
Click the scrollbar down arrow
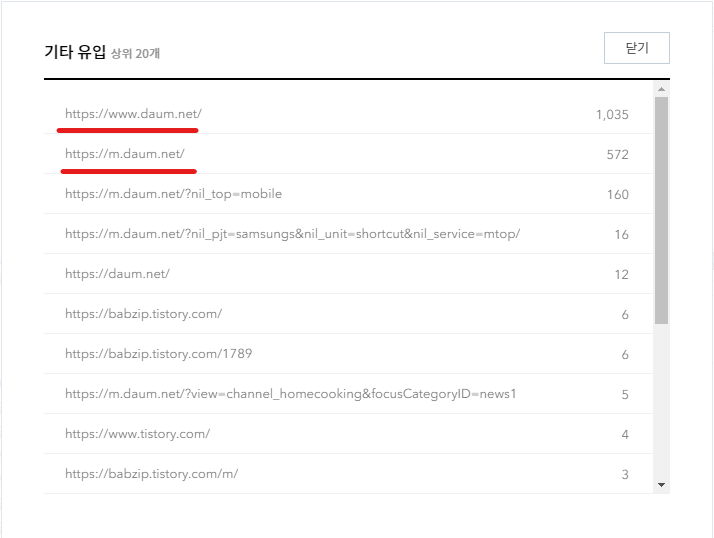point(661,485)
